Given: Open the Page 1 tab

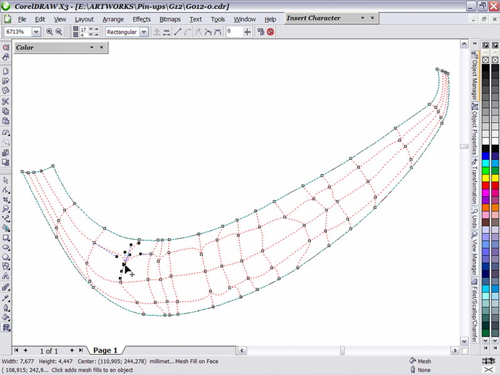Looking at the screenshot, I should [105, 350].
